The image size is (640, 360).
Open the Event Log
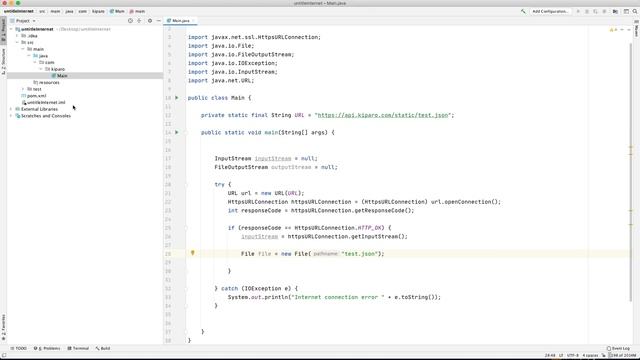[x=618, y=348]
